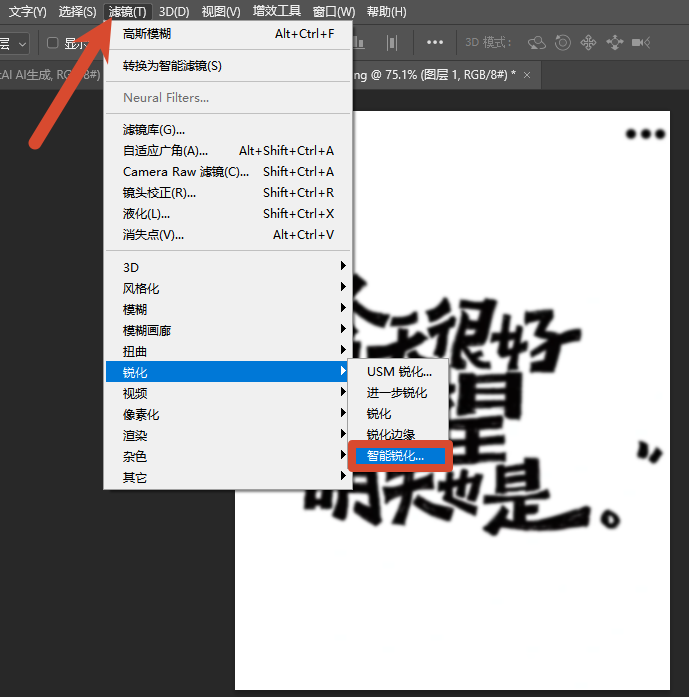This screenshot has height=697, width=689.
Task: Expand the 风格化 submenu
Action: coord(228,288)
